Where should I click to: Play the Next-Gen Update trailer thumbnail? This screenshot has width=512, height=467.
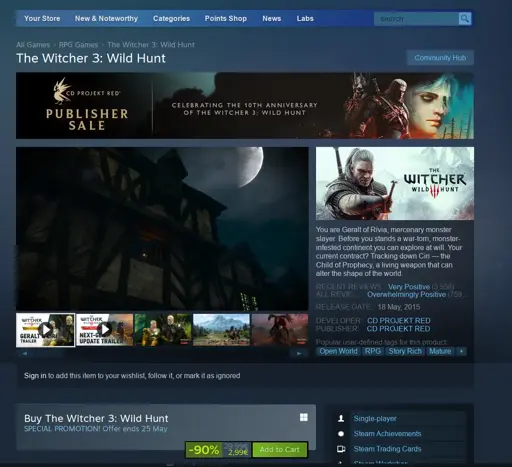click(x=105, y=330)
